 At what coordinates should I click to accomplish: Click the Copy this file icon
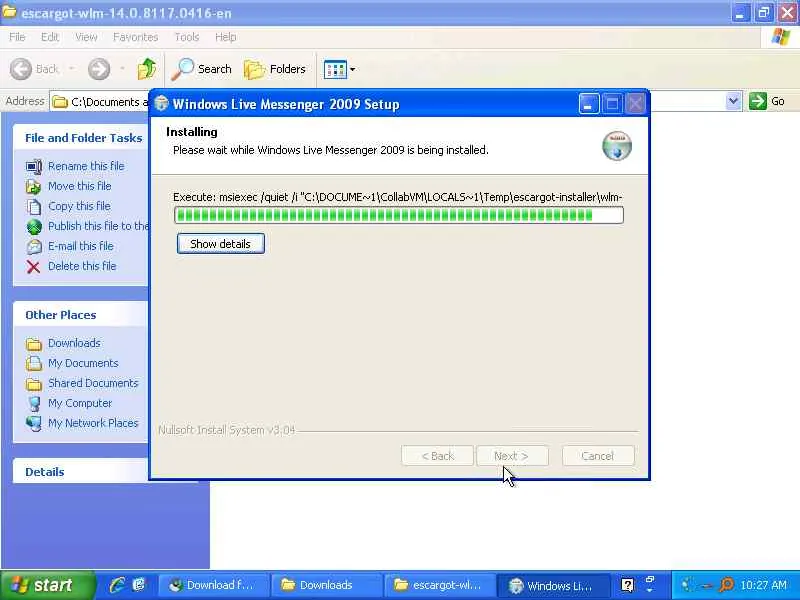coord(34,207)
